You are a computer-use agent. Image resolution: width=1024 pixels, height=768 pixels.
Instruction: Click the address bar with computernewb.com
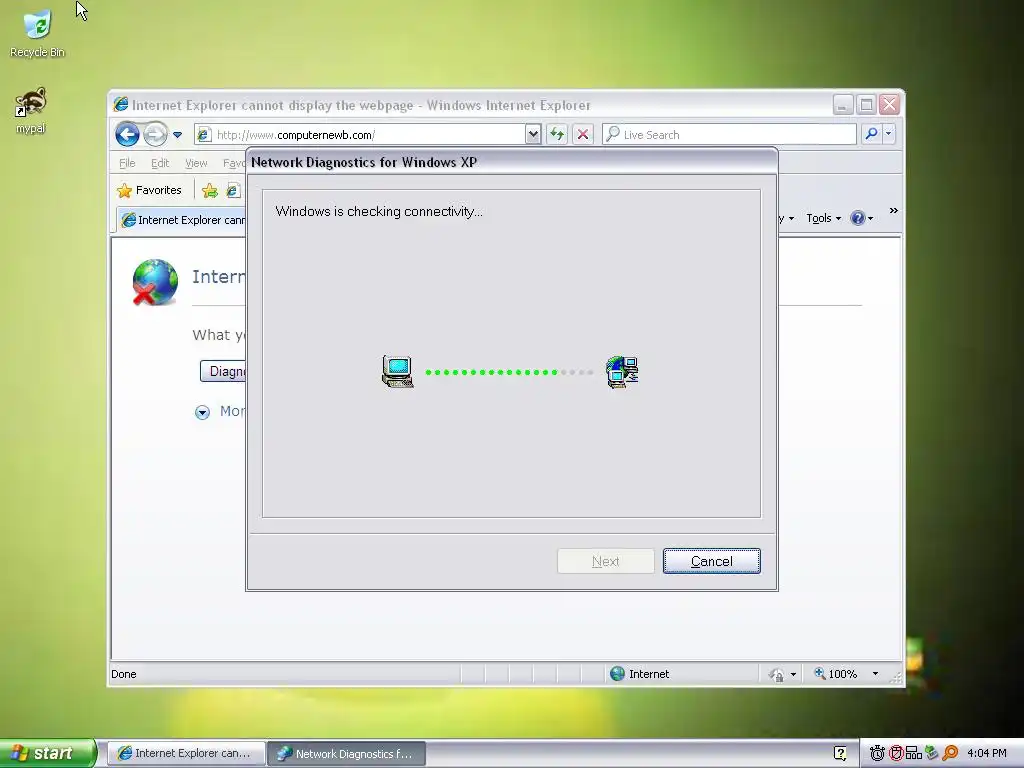359,135
